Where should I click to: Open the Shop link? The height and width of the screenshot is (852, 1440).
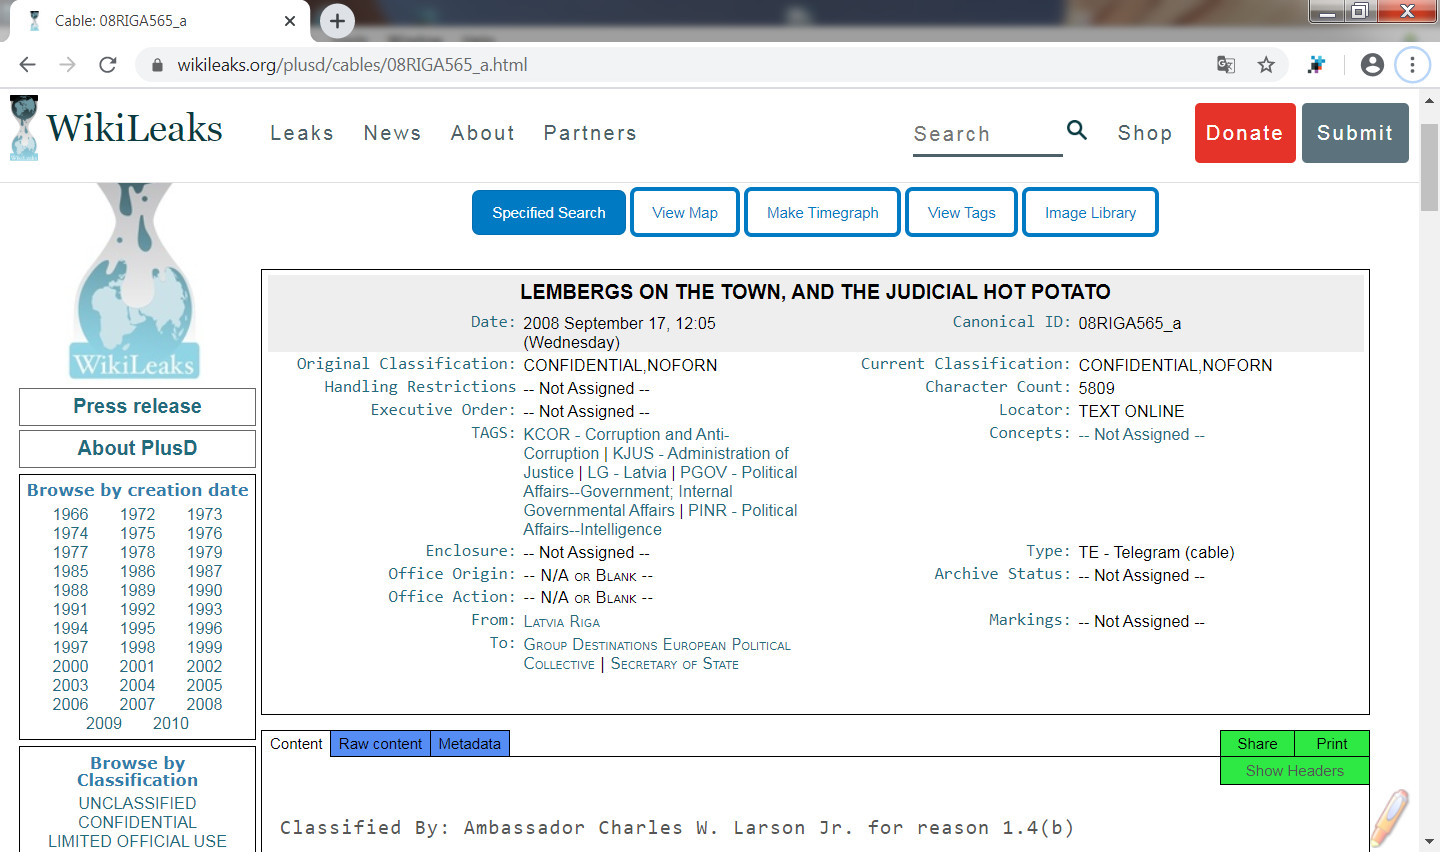tap(1145, 133)
